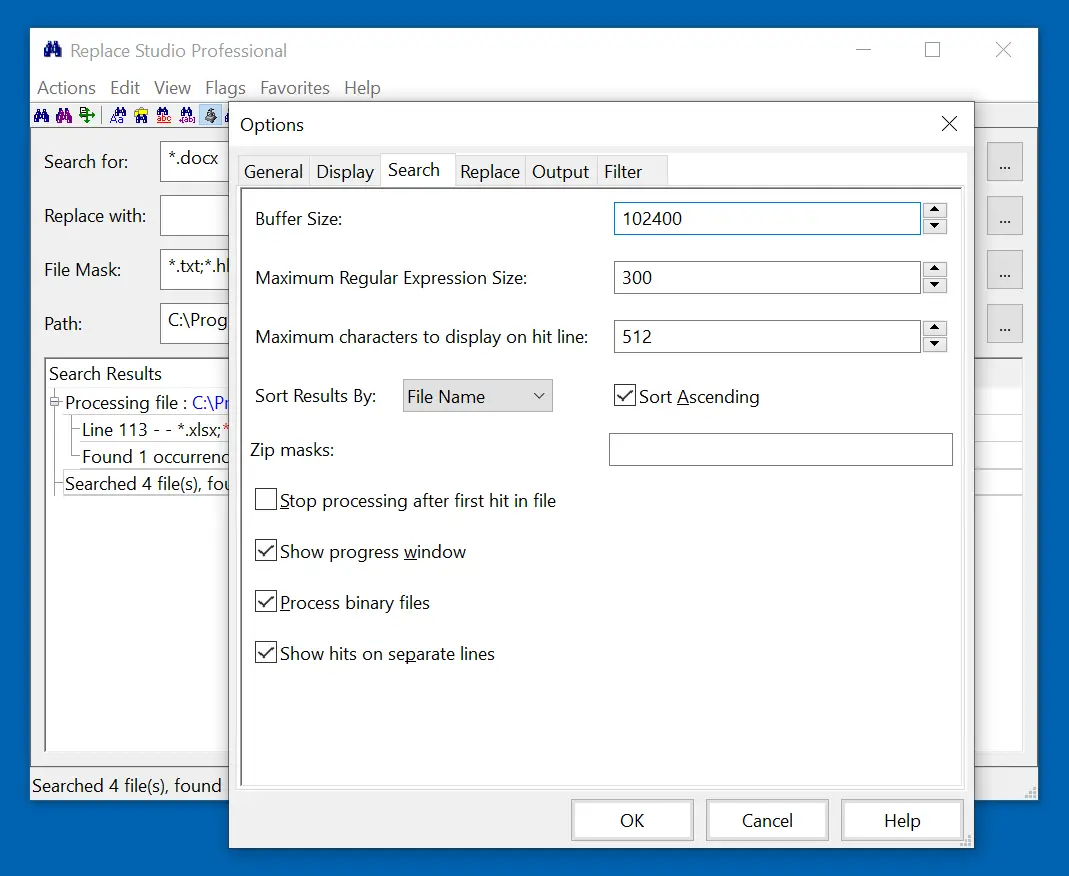Image resolution: width=1069 pixels, height=876 pixels.
Task: Uncheck Process binary files option
Action: point(266,601)
